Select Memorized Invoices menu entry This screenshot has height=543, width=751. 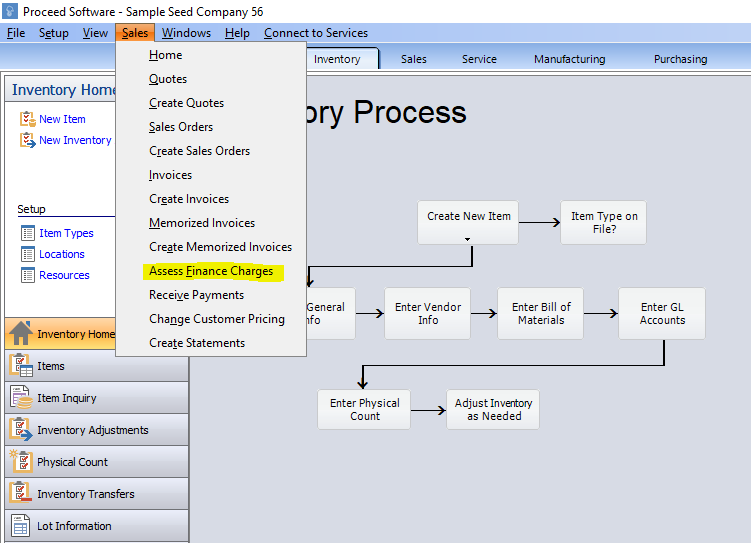click(x=211, y=223)
